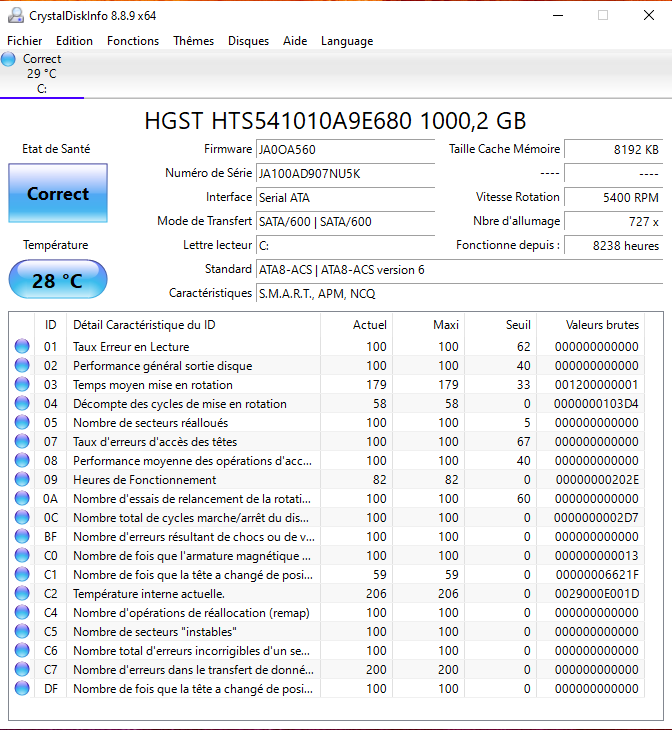The image size is (672, 730).
Task: Select the Température interne actuelle row text
Action: [x=149, y=594]
